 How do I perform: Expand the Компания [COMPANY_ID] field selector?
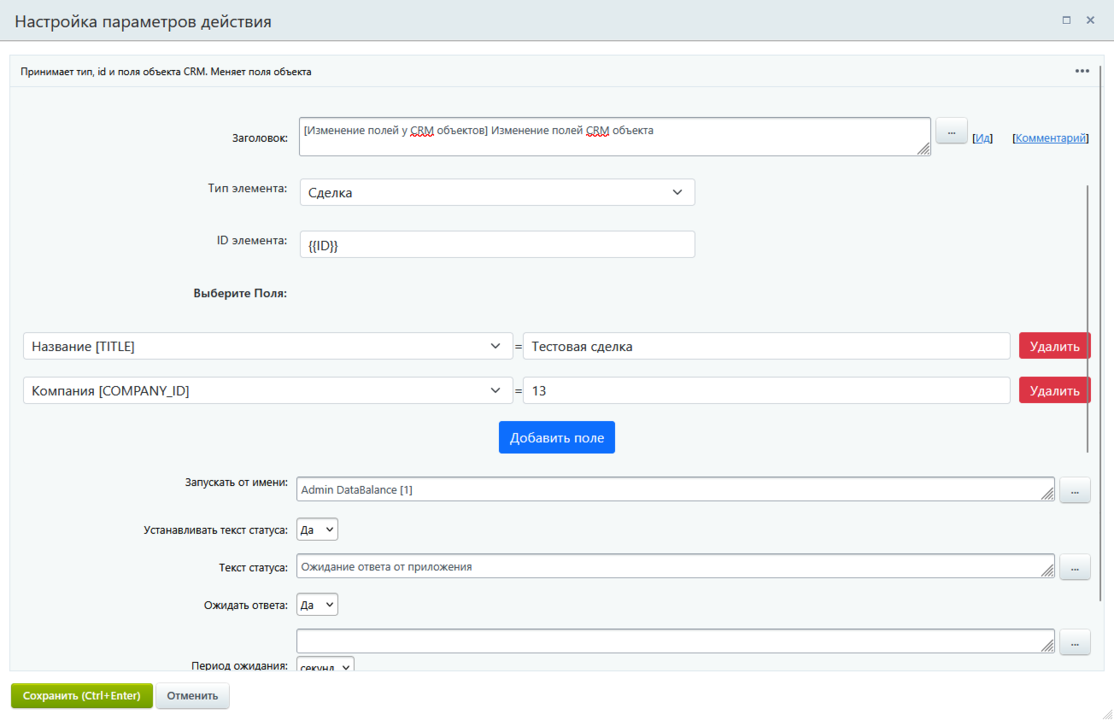point(268,390)
